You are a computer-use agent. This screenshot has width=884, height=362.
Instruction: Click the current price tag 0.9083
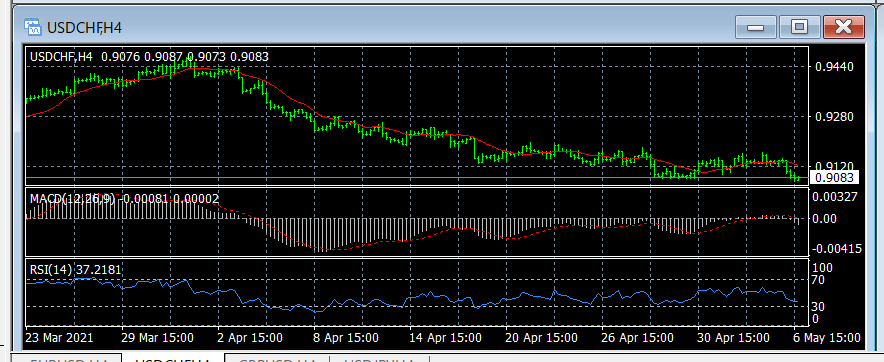click(834, 178)
